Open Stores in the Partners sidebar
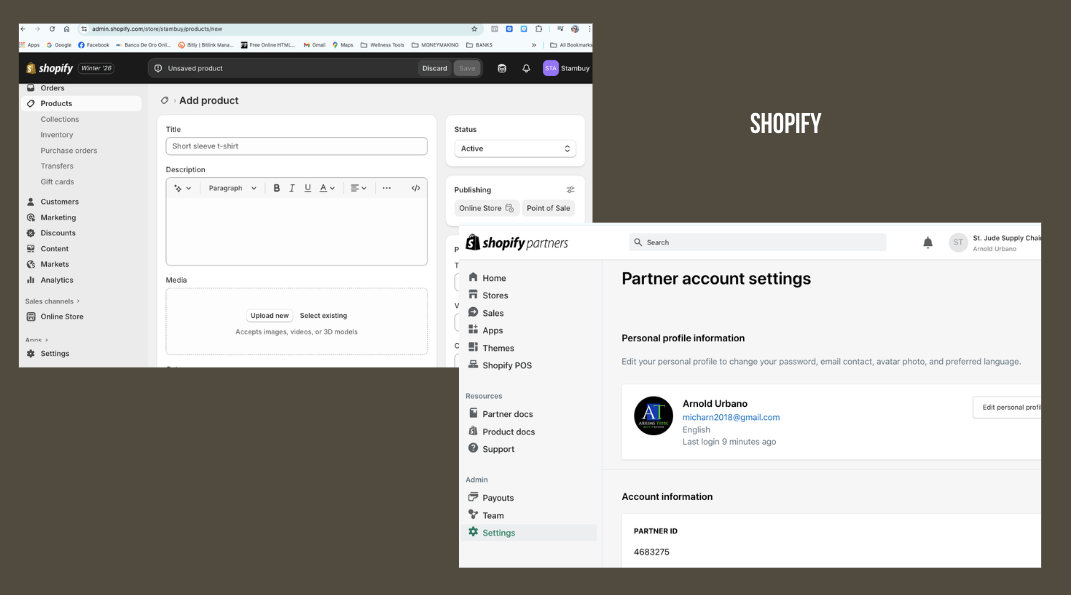The height and width of the screenshot is (595, 1071). (488, 295)
